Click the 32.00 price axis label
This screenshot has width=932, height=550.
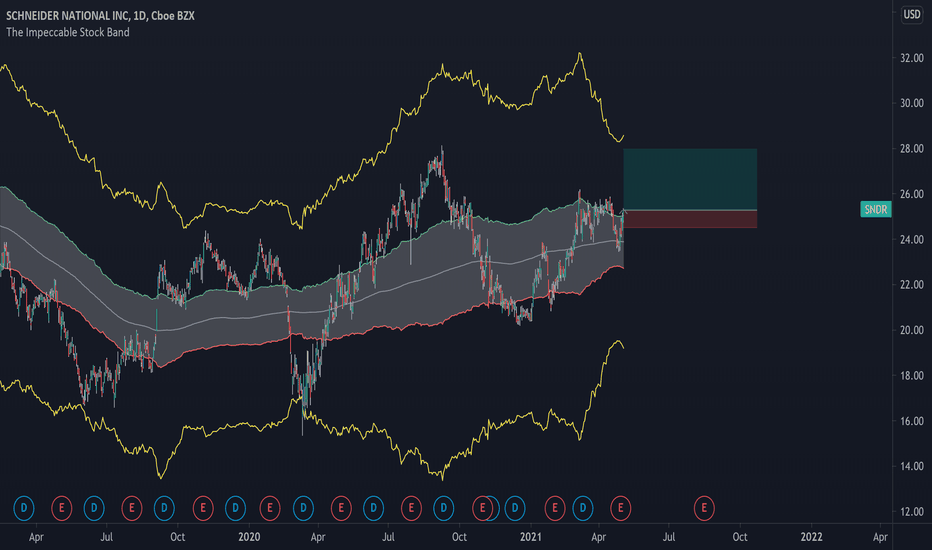tap(912, 58)
